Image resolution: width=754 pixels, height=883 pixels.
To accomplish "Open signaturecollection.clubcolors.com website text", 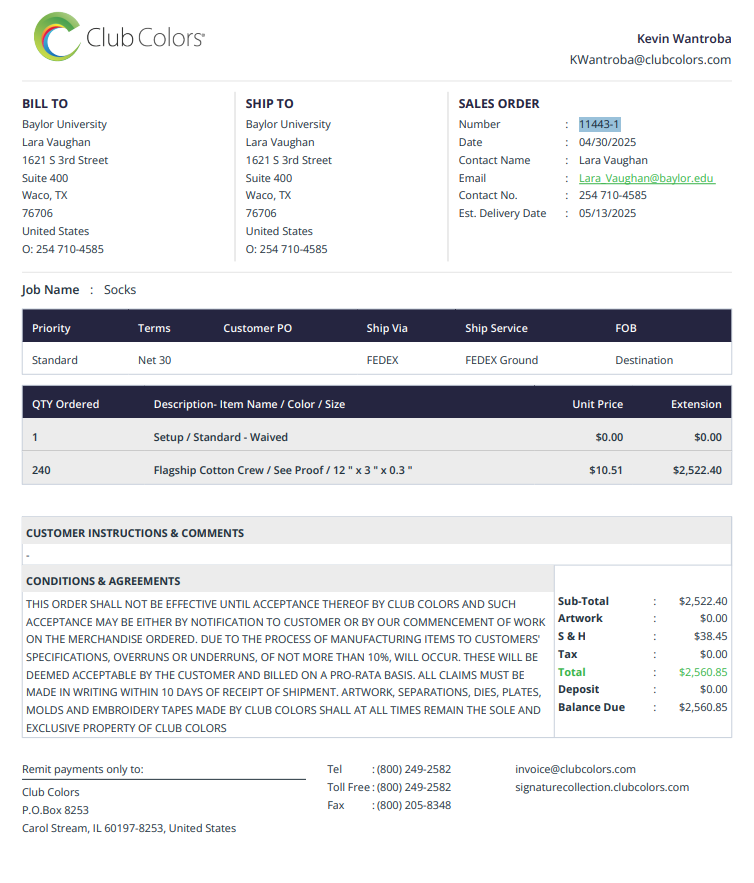I will click(602, 787).
